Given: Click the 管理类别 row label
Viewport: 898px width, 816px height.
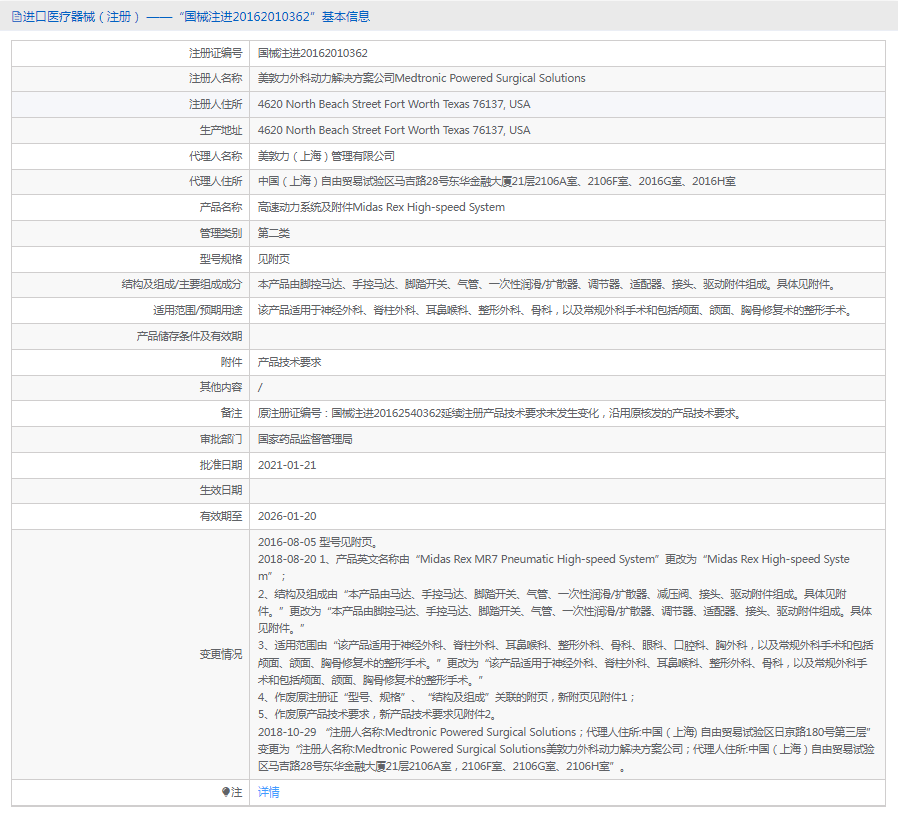Looking at the screenshot, I should pyautogui.click(x=221, y=233).
